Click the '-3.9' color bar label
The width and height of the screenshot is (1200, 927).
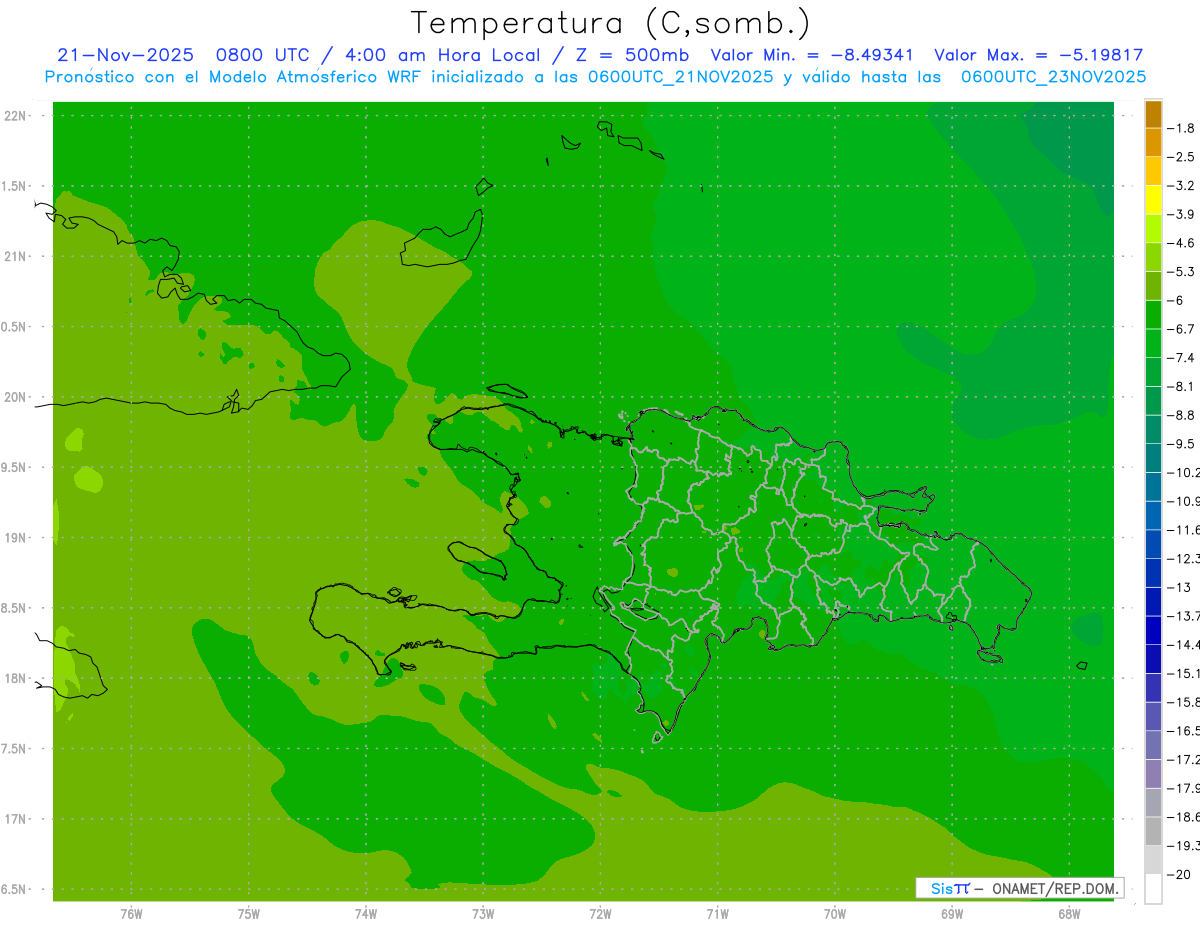pos(1181,214)
